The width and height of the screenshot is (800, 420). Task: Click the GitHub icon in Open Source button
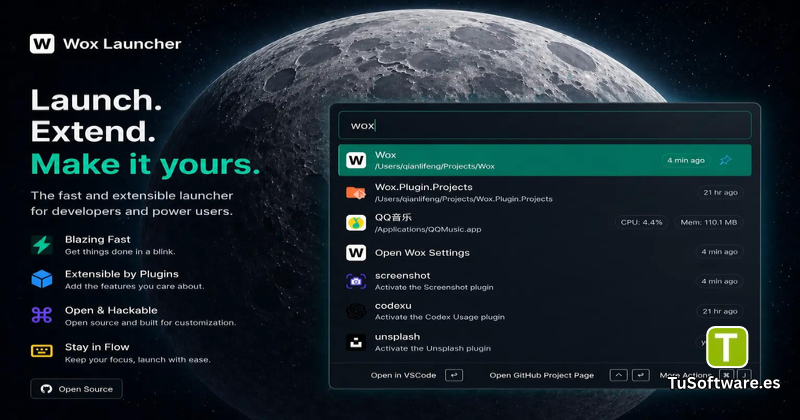click(46, 389)
